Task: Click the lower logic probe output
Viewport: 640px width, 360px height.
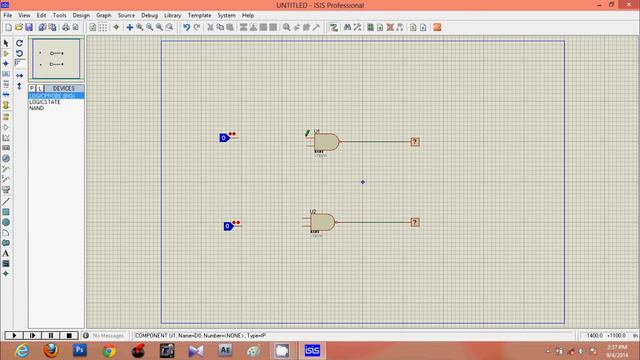Action: (415, 222)
